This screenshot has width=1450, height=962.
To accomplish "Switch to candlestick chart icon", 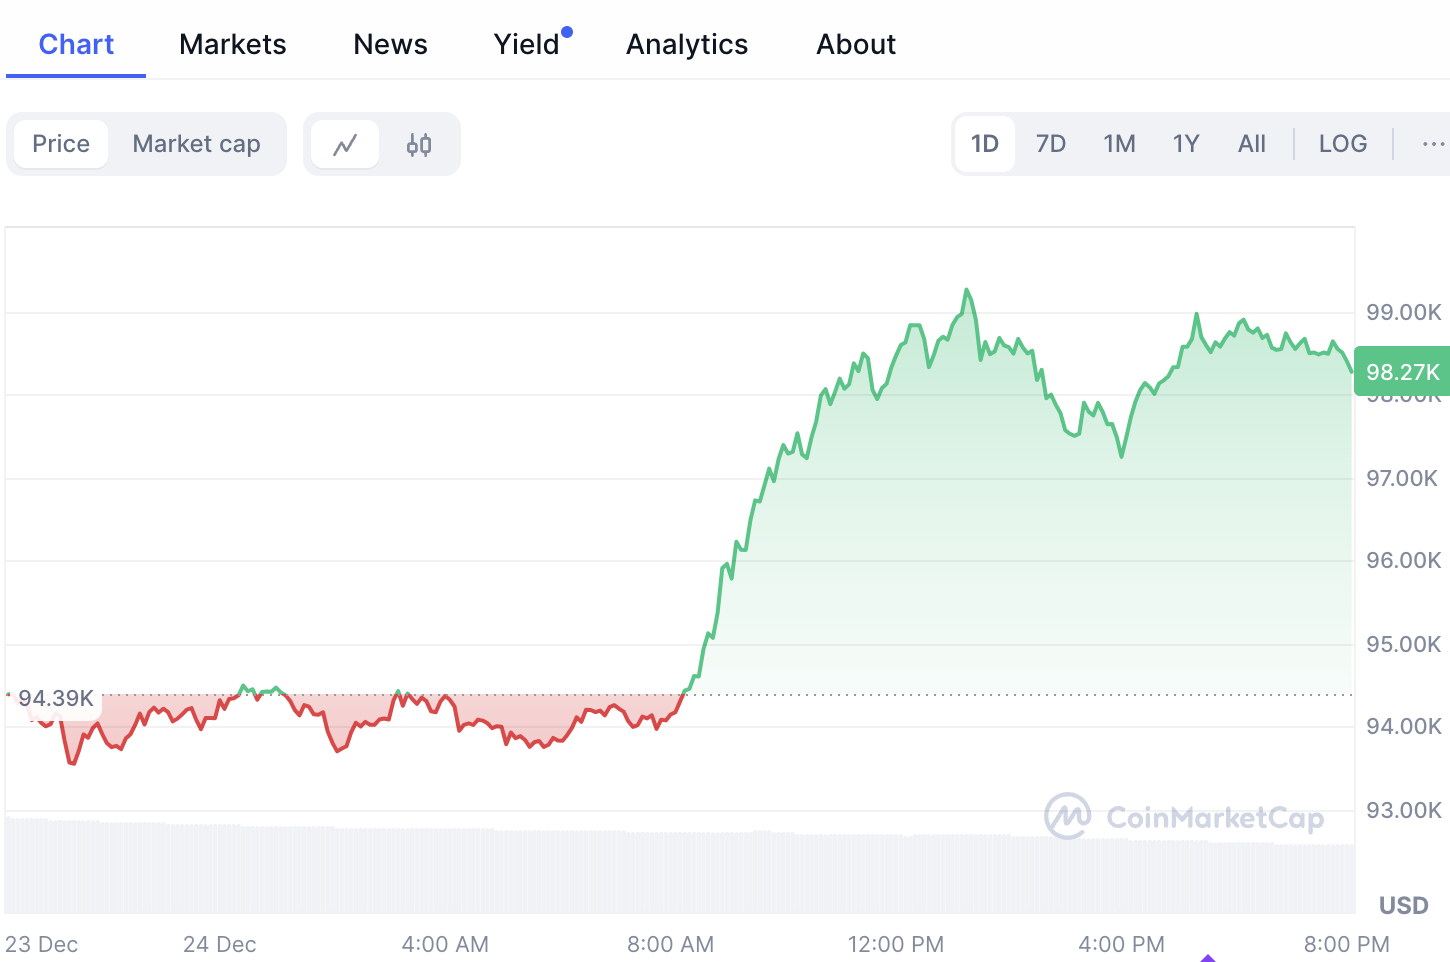I will 419,145.
